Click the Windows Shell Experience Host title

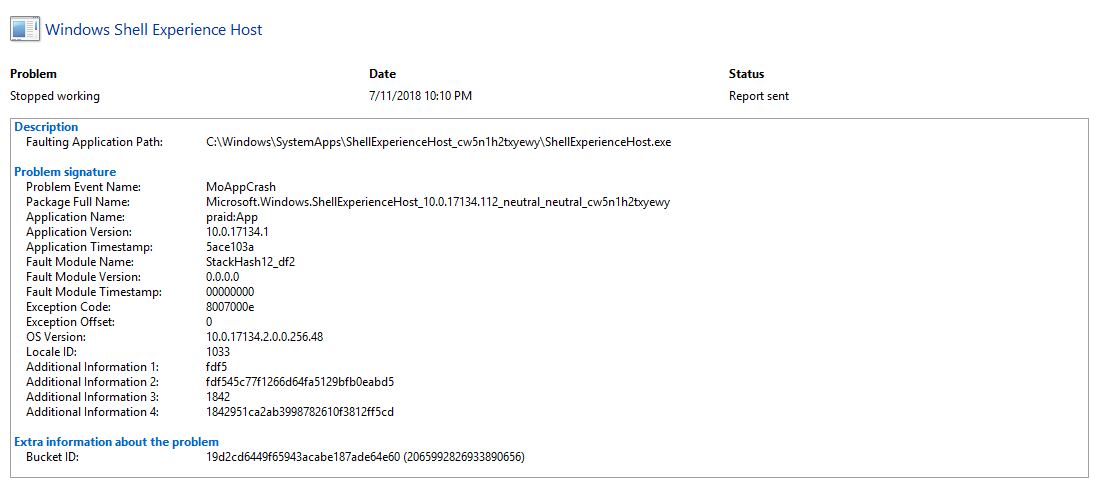[154, 30]
